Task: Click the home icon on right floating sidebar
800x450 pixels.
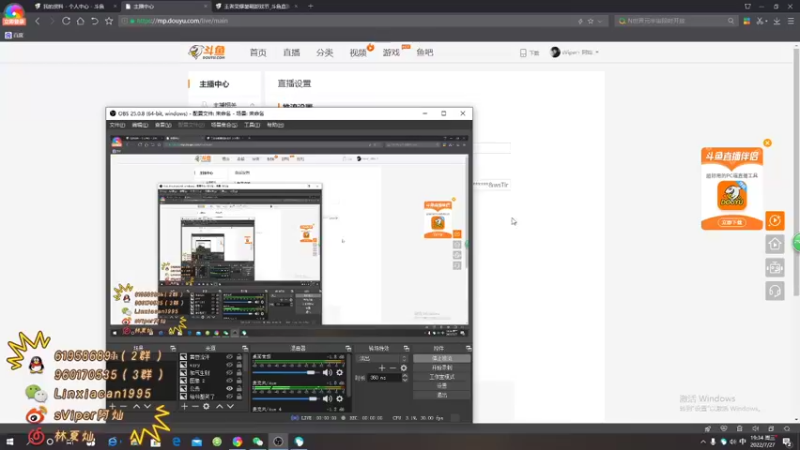Action: pos(774,244)
